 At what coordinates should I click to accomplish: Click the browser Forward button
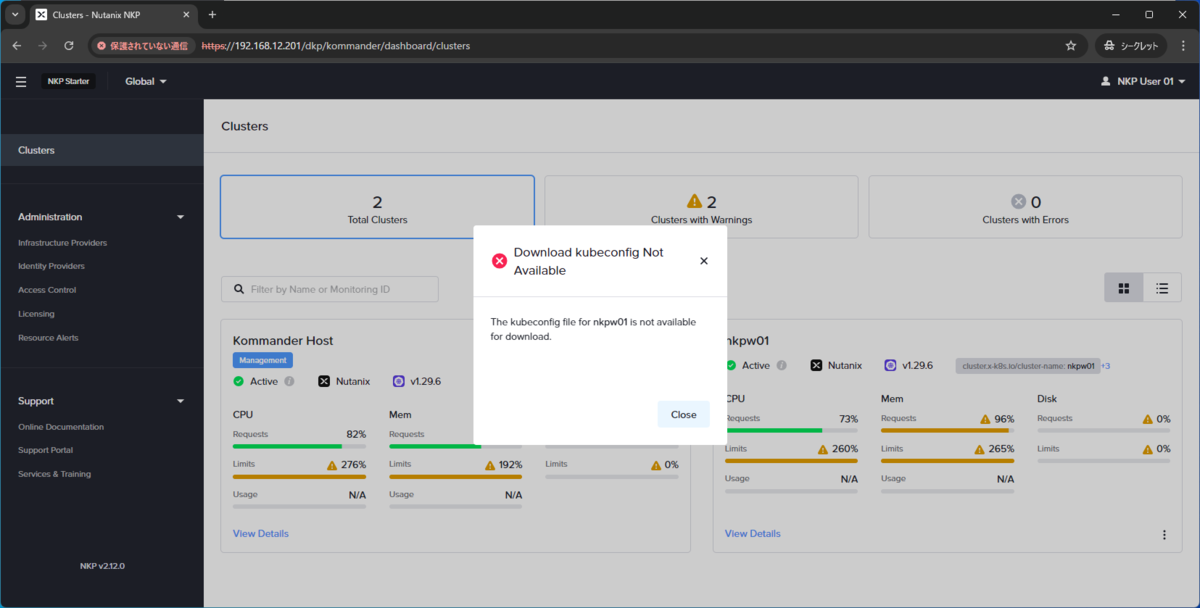(43, 46)
